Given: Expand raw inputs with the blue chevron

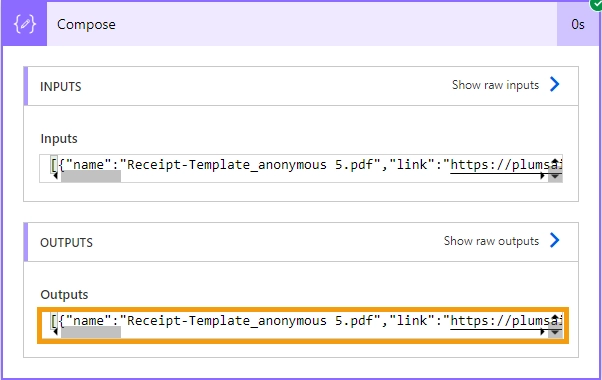Looking at the screenshot, I should tap(554, 84).
